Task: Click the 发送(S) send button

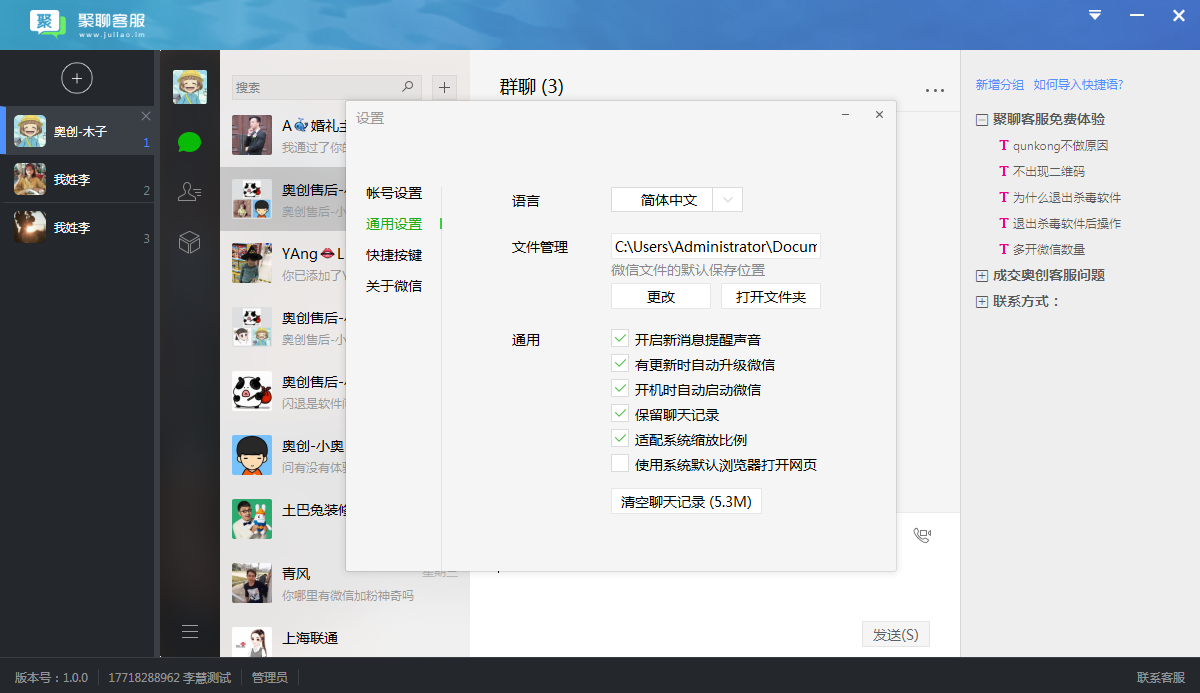Action: coord(896,635)
